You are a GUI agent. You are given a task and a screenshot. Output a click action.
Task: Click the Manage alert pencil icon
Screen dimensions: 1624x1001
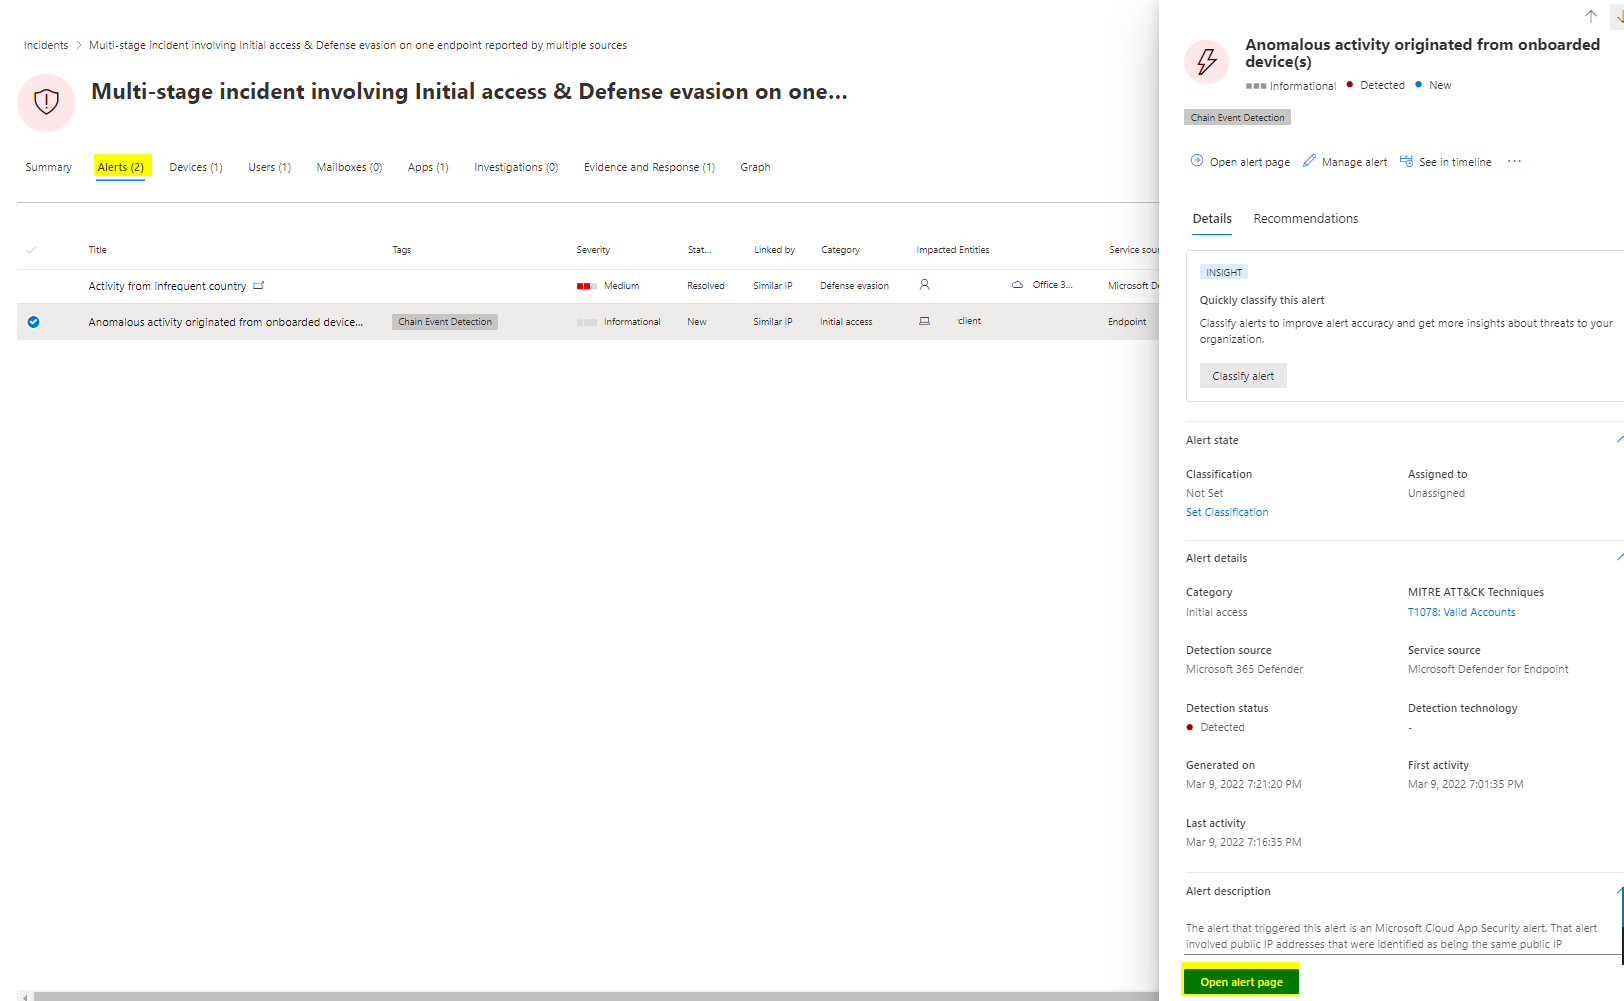[1309, 161]
